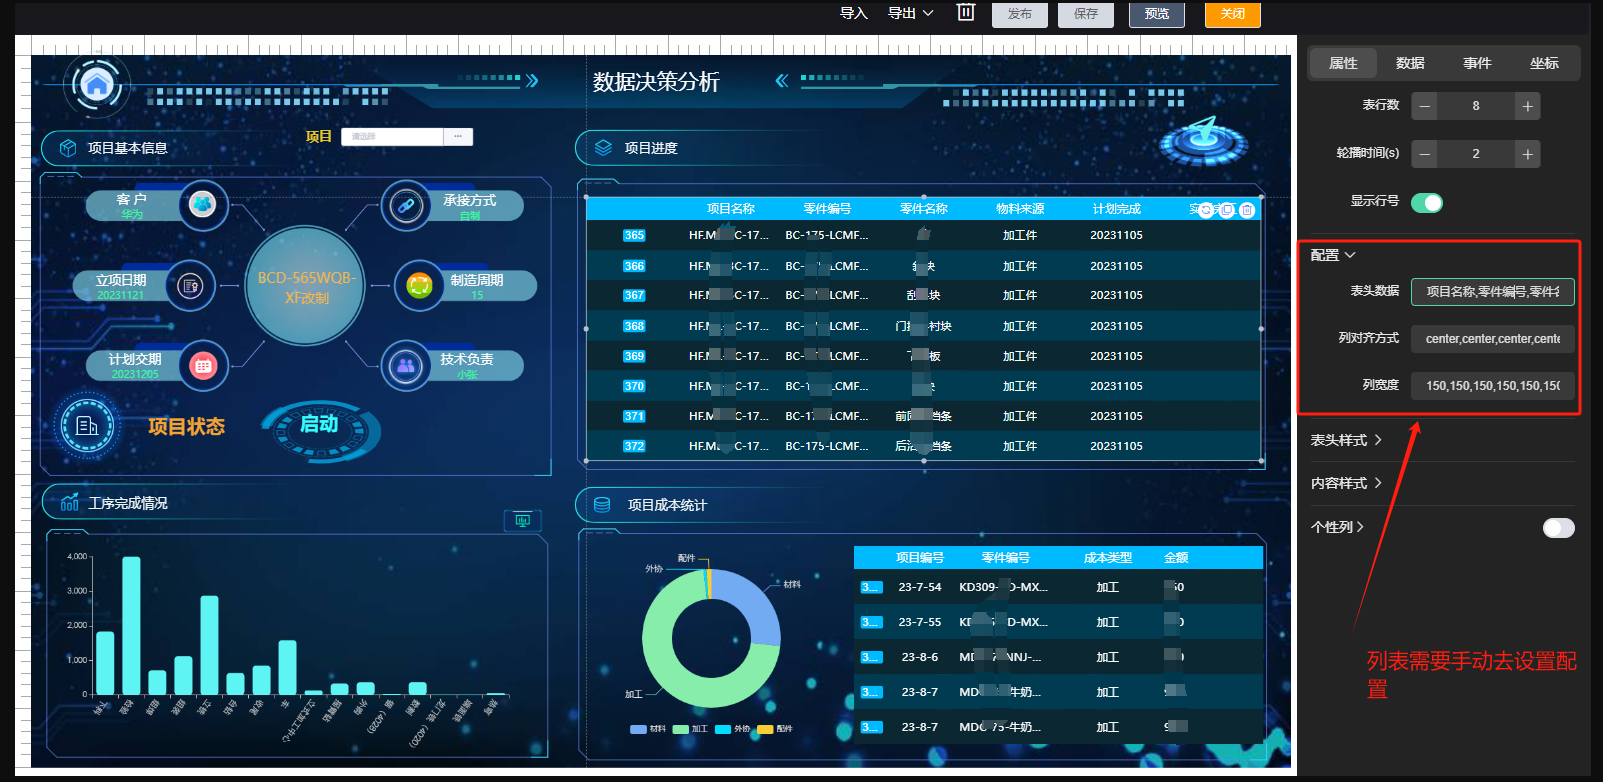Click the delete icon on table header
The height and width of the screenshot is (782, 1603).
1247,210
